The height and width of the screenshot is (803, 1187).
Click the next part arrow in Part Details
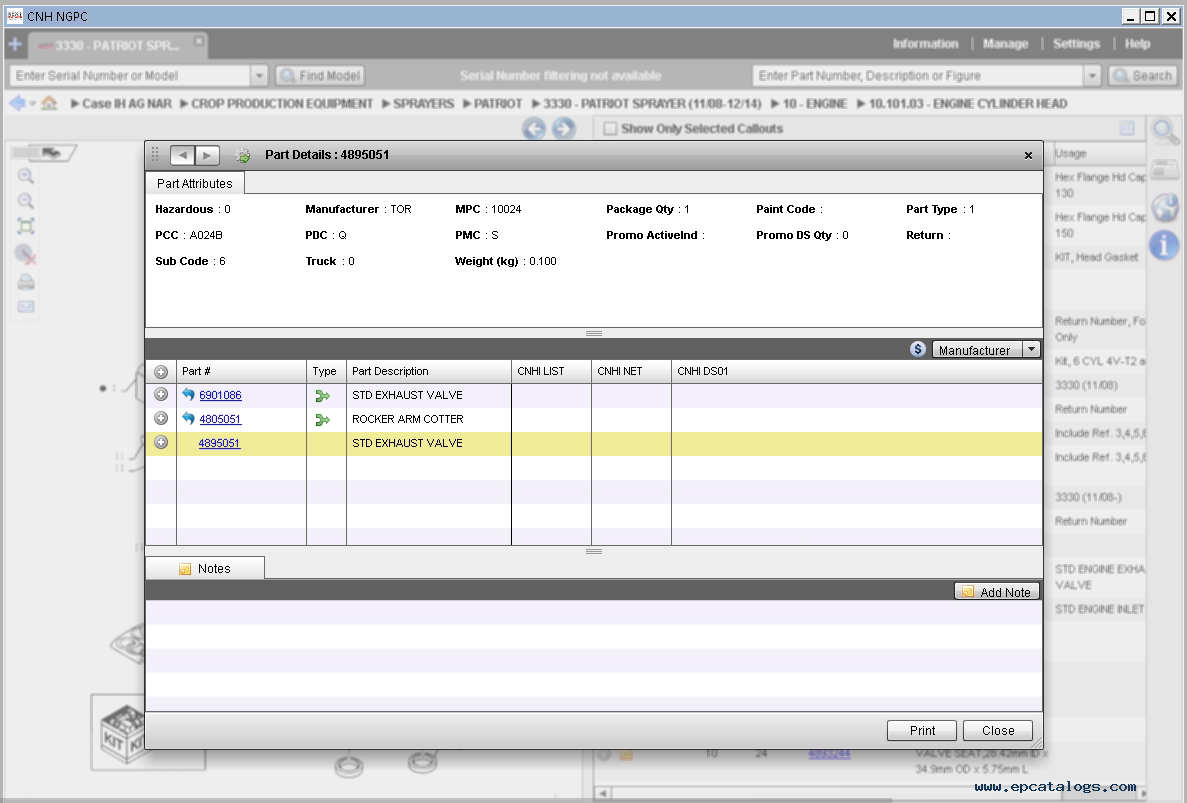point(207,155)
